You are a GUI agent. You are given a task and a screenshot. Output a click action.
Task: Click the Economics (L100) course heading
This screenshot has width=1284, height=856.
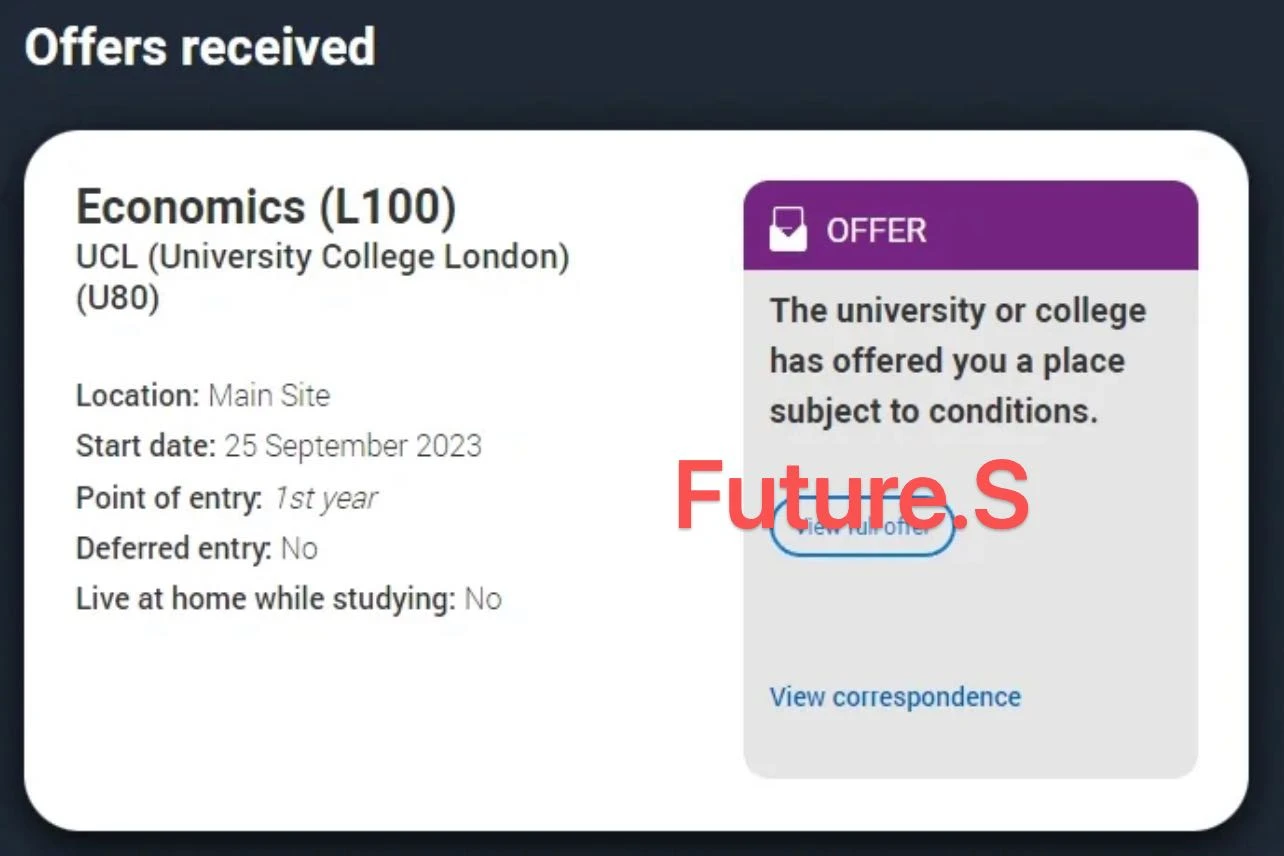tap(267, 208)
